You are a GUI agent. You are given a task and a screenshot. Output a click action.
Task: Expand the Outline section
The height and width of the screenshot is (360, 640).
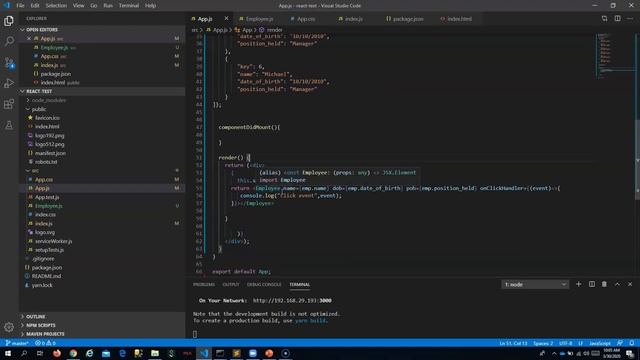tap(36, 317)
